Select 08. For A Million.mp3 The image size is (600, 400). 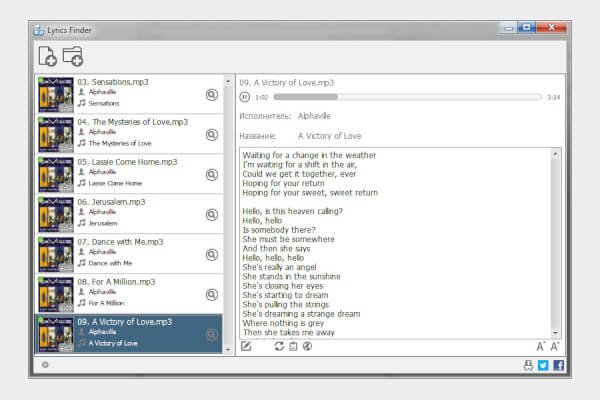pyautogui.click(x=129, y=295)
